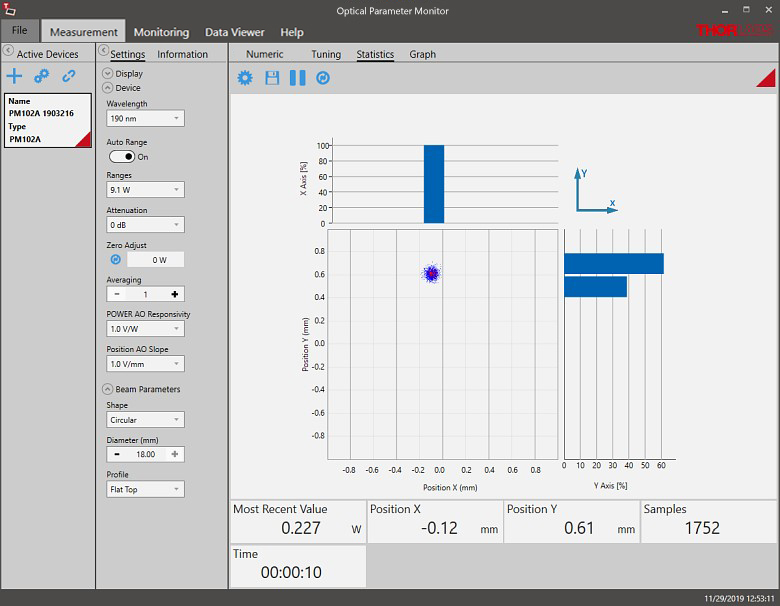Open device settings gears icon
This screenshot has width=780, height=606.
pos(41,76)
